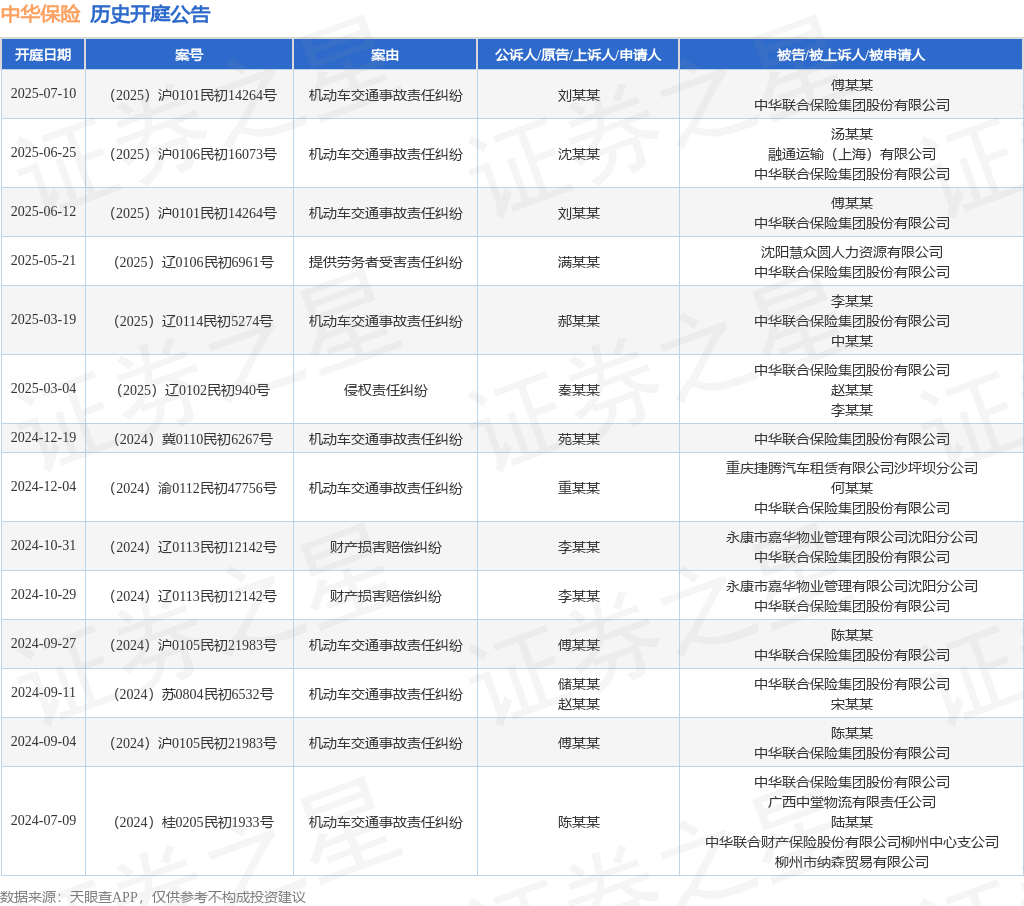
Task: Click defendant 汤某某
Action: tap(852, 134)
